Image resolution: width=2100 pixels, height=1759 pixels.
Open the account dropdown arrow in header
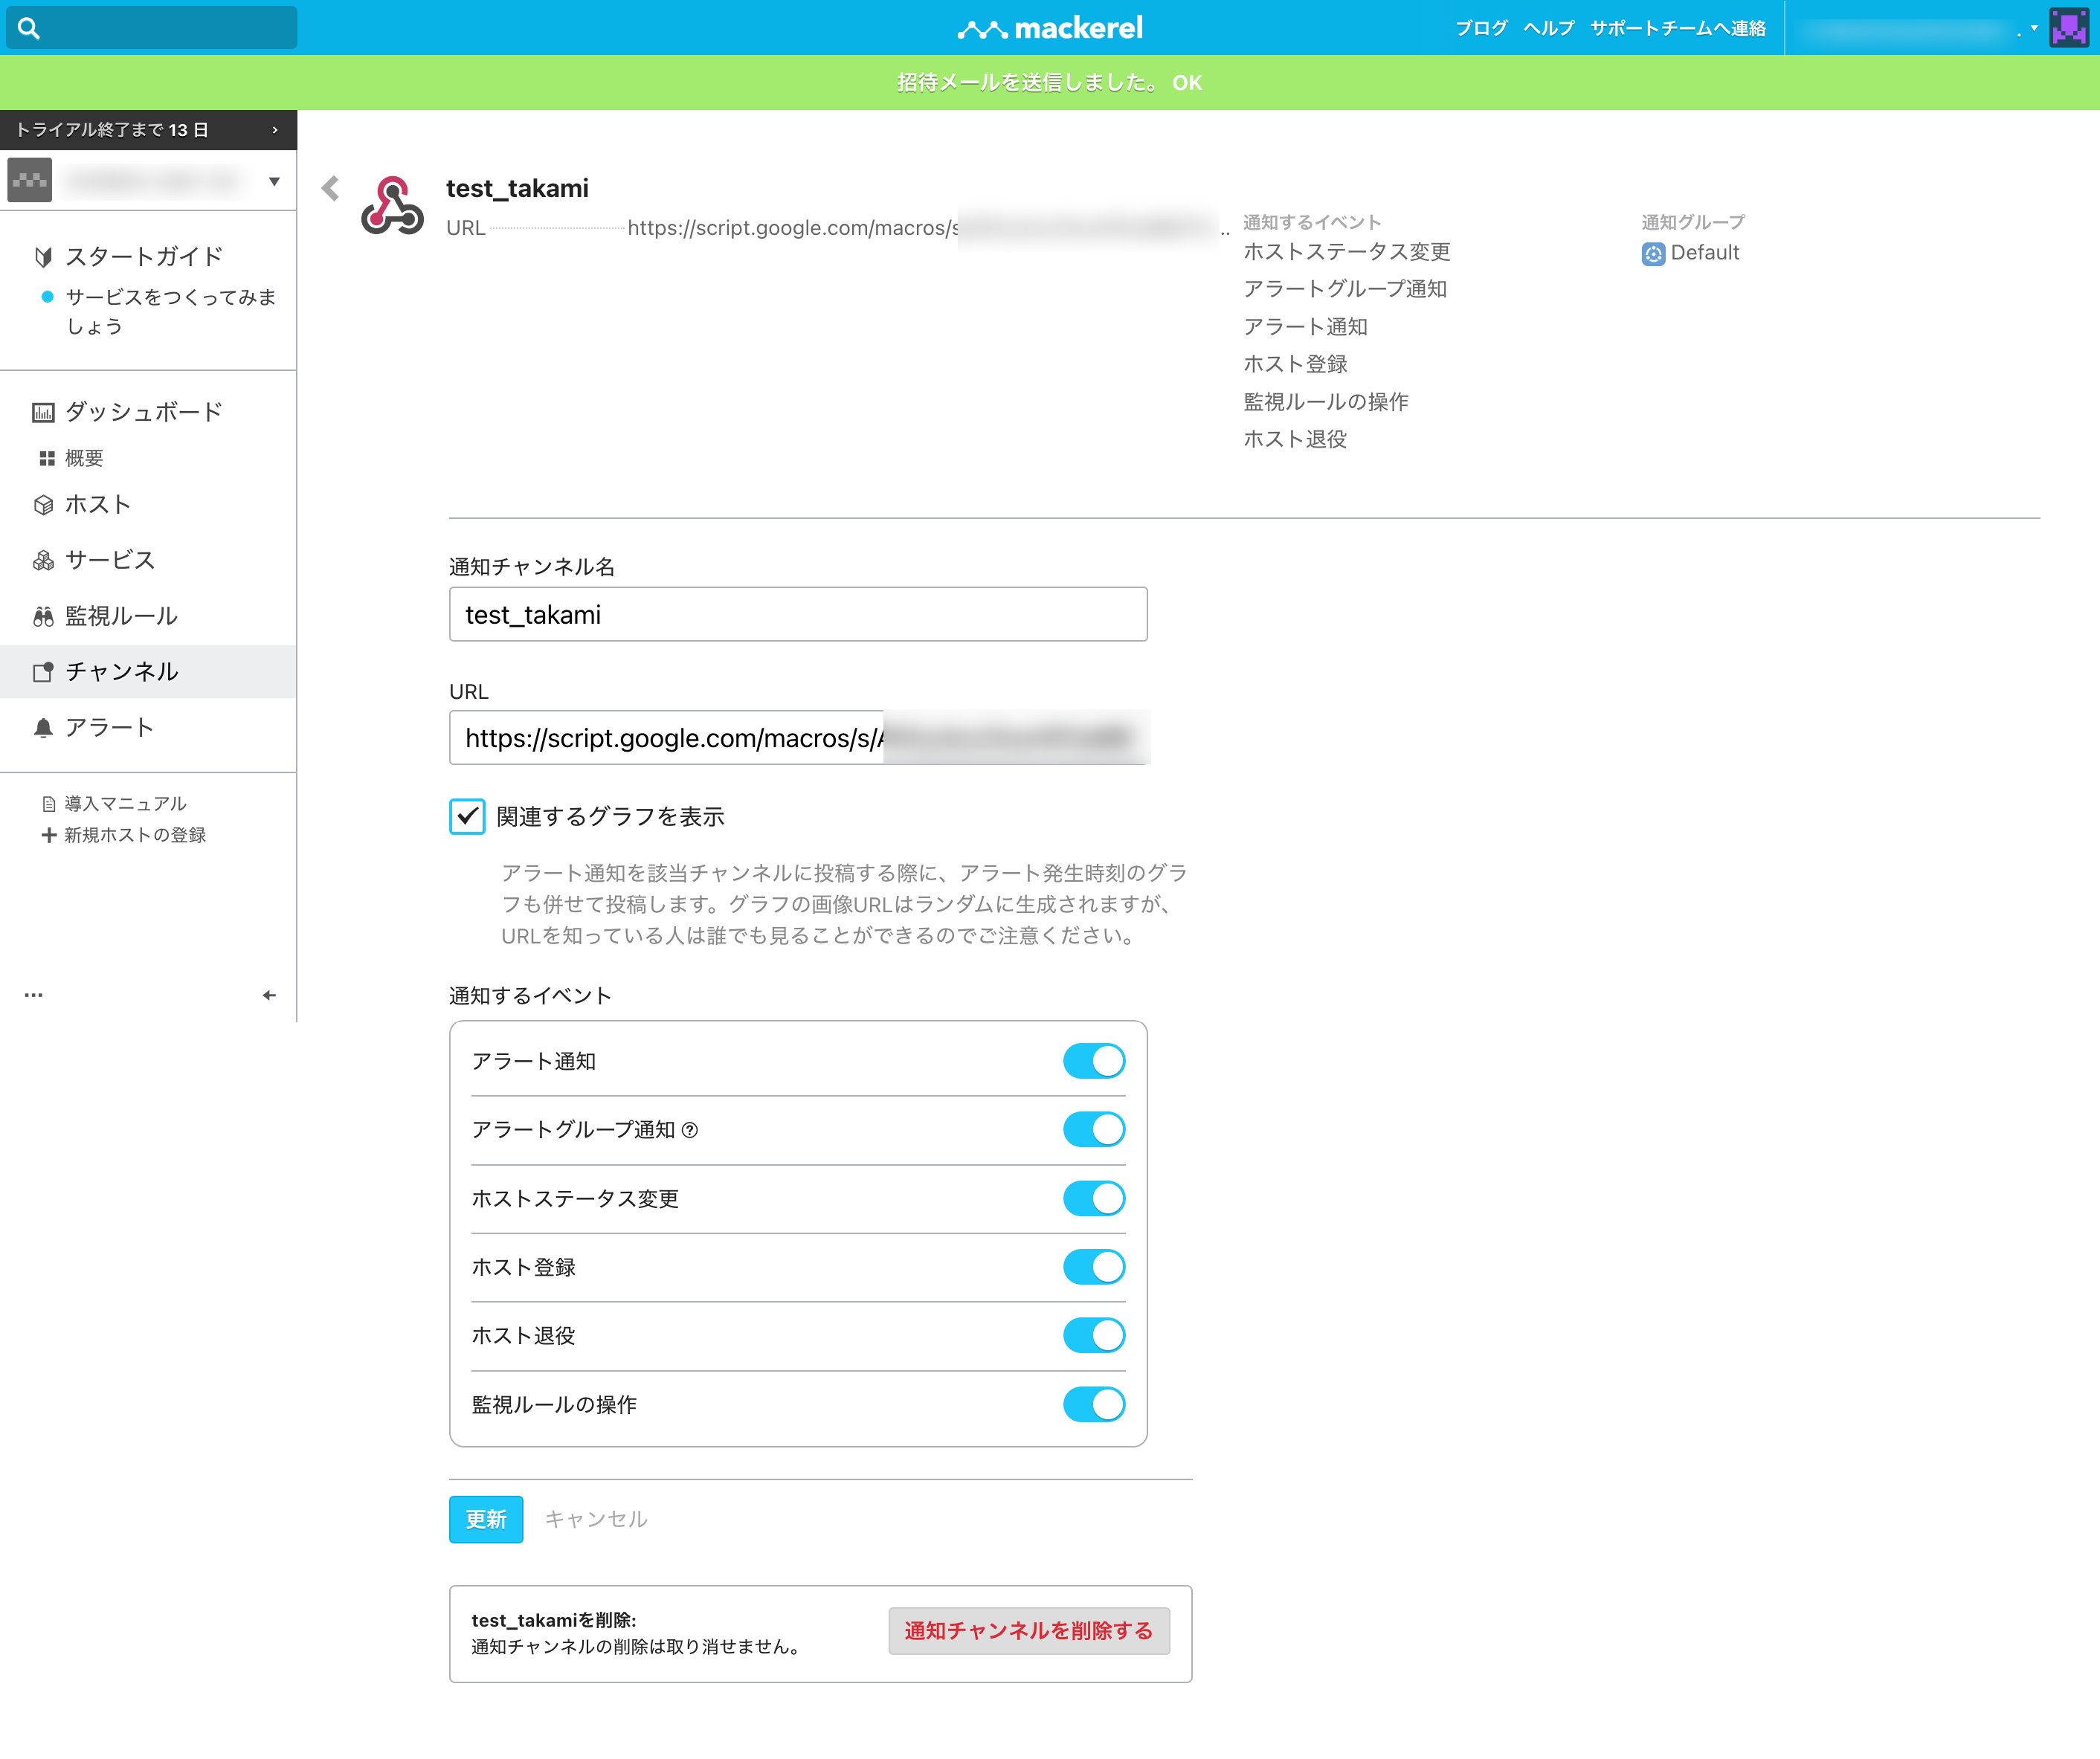[x=2034, y=28]
